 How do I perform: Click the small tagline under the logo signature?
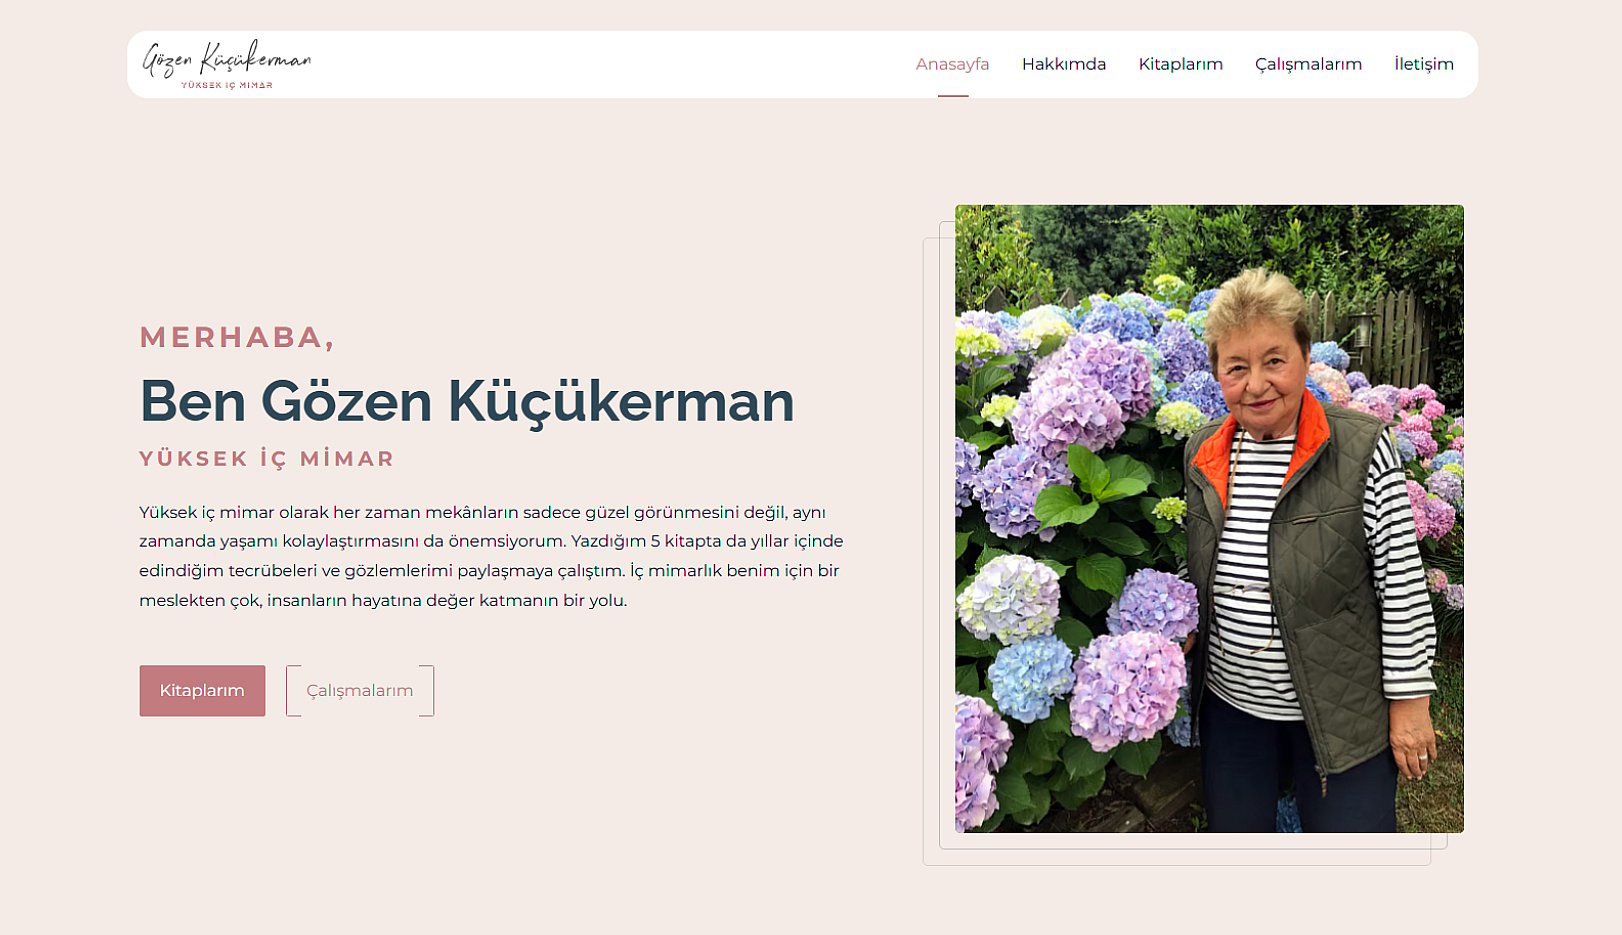click(227, 85)
